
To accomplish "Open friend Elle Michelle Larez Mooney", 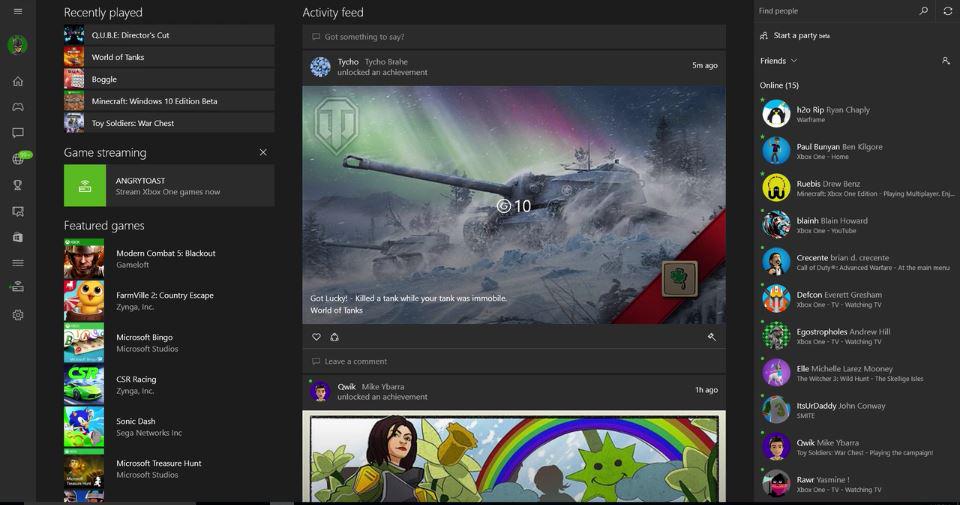I will point(857,373).
